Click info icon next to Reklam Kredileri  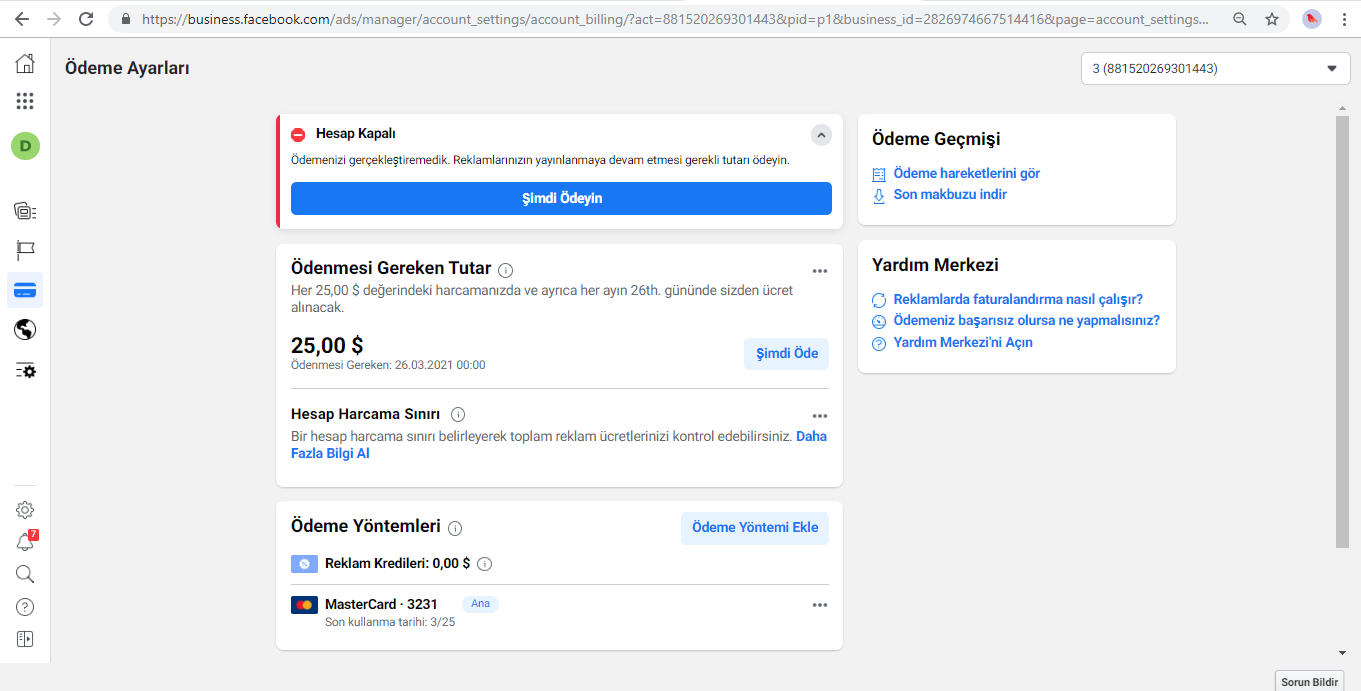tap(485, 564)
